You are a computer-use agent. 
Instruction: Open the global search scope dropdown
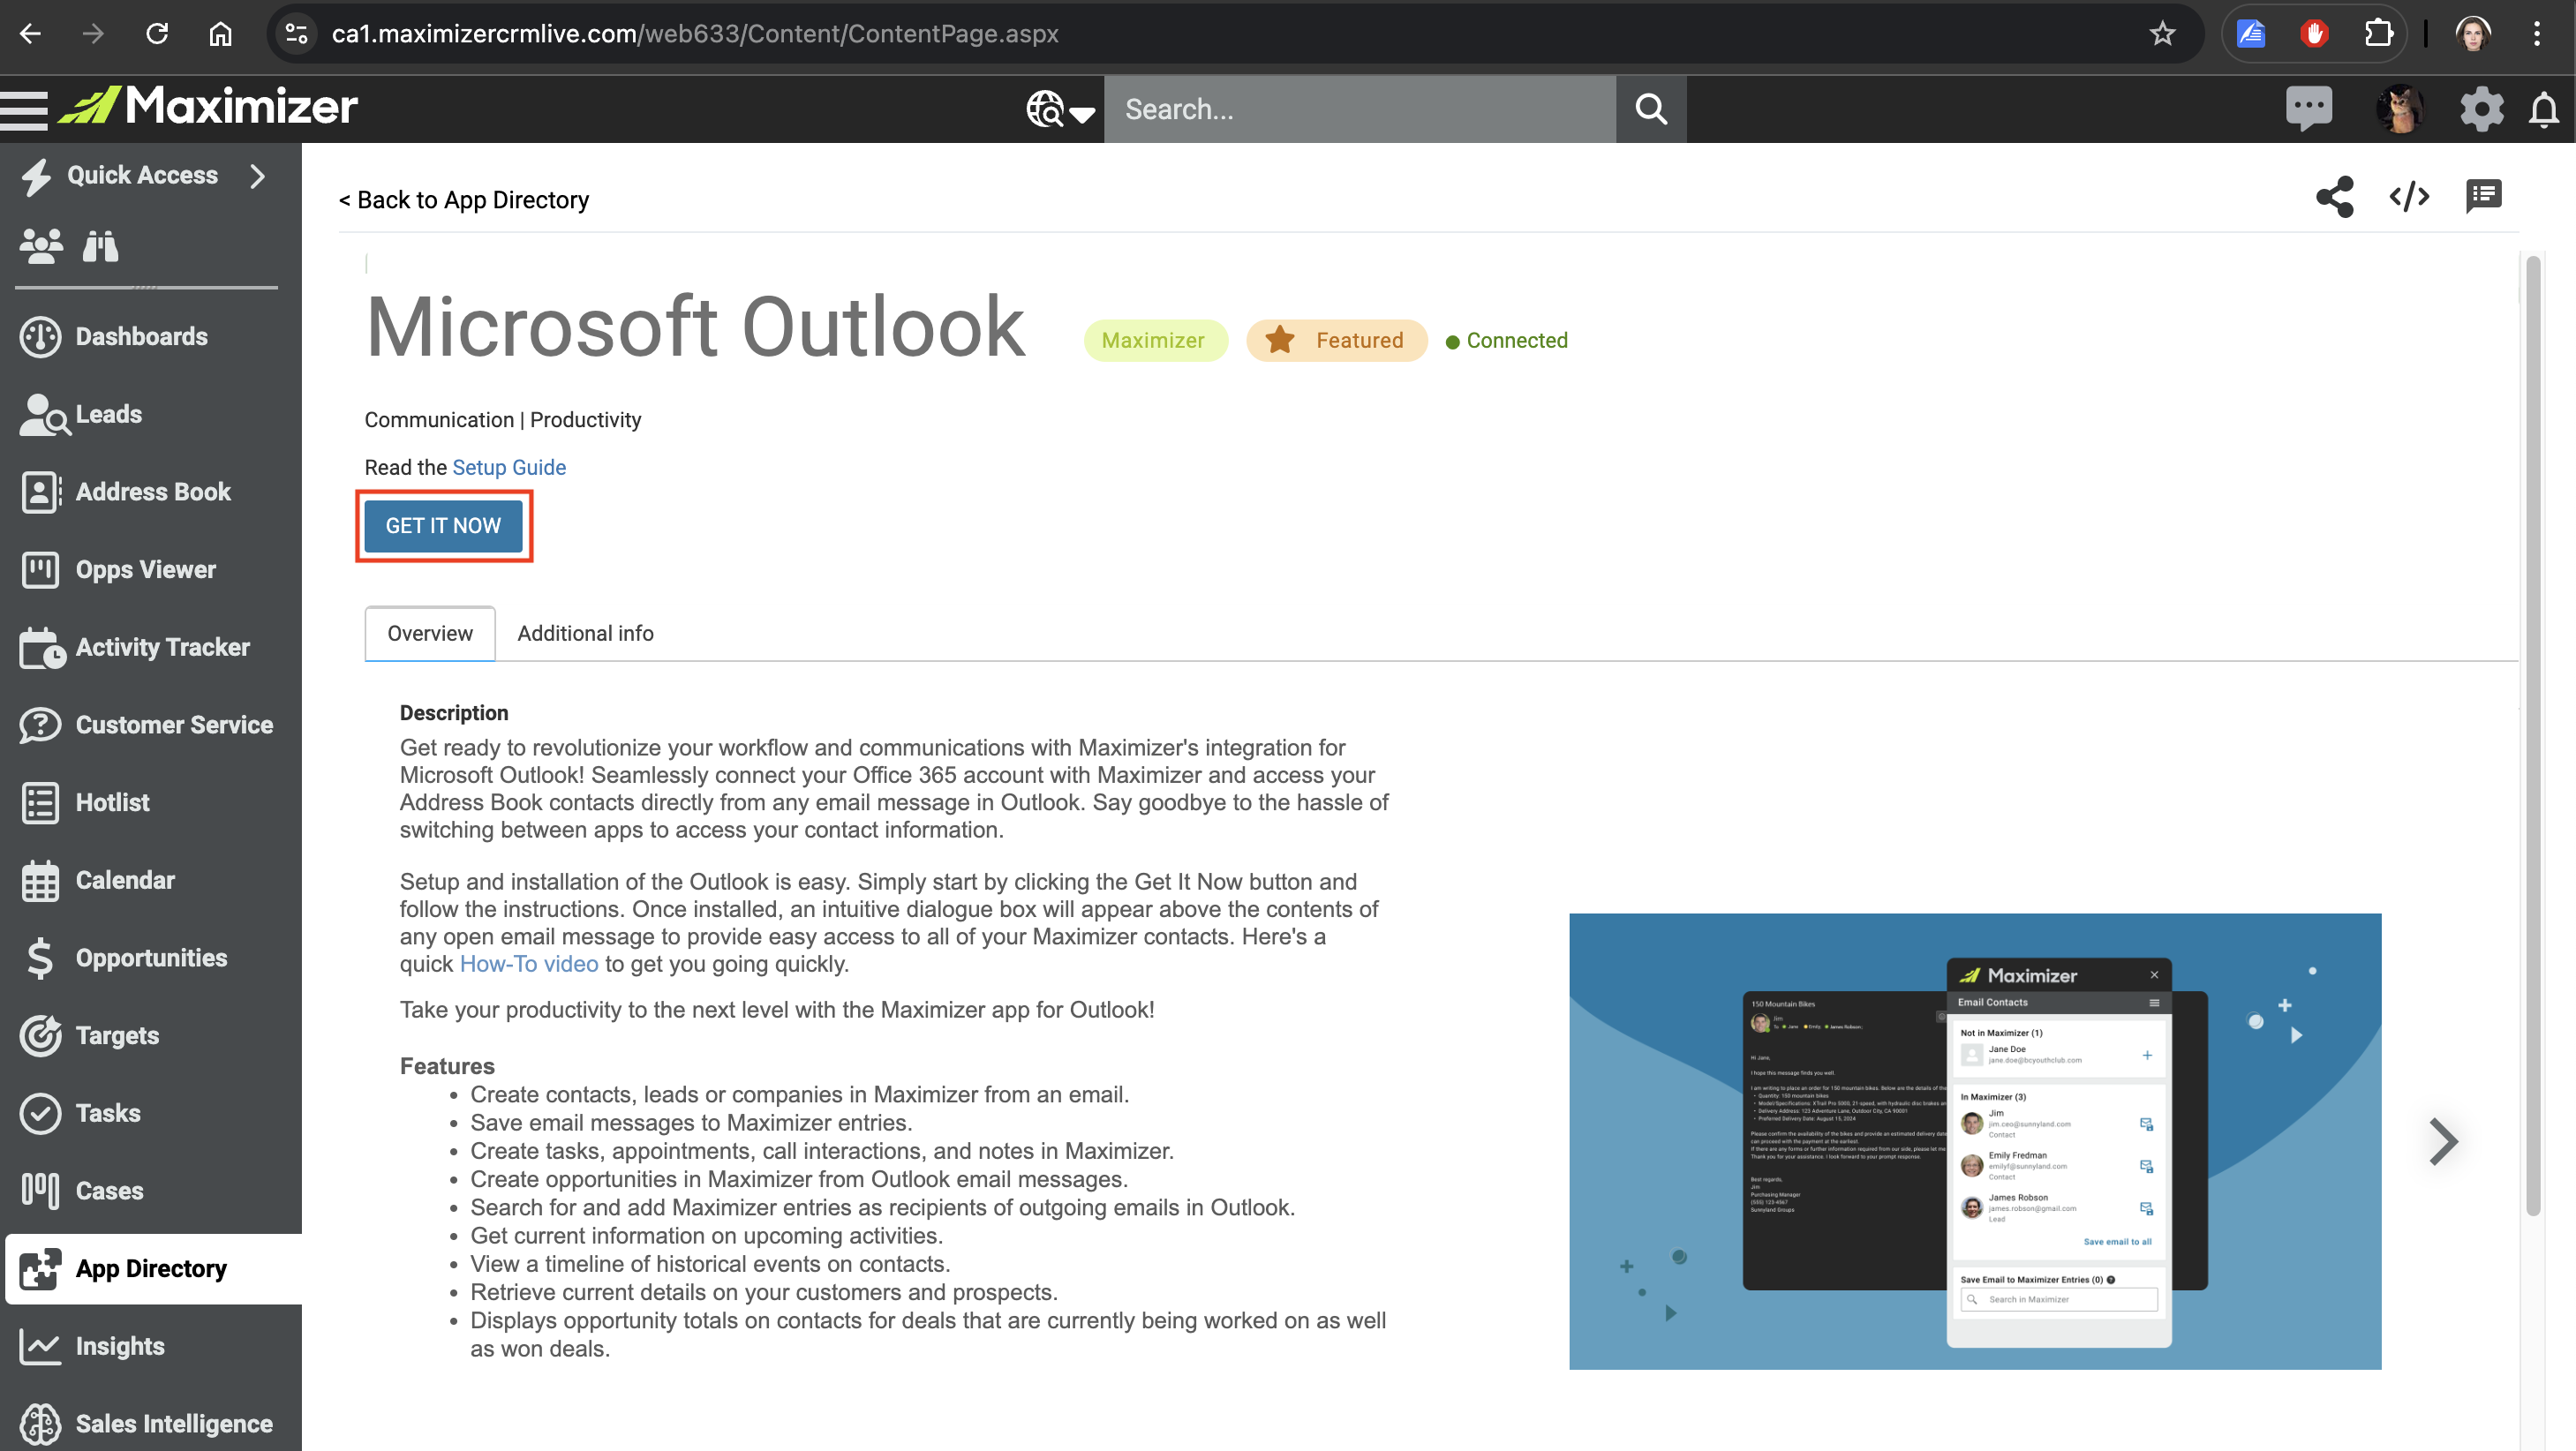click(x=1060, y=109)
